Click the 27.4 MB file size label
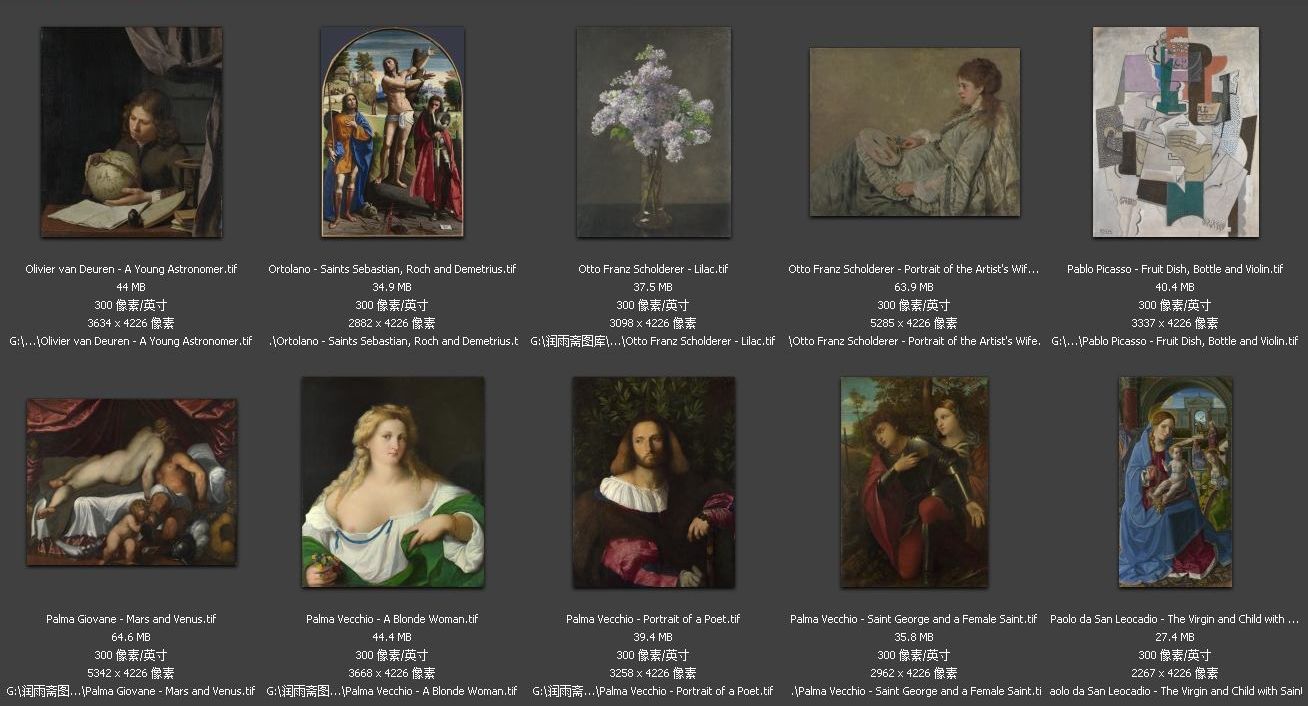The height and width of the screenshot is (706, 1308). [1175, 637]
